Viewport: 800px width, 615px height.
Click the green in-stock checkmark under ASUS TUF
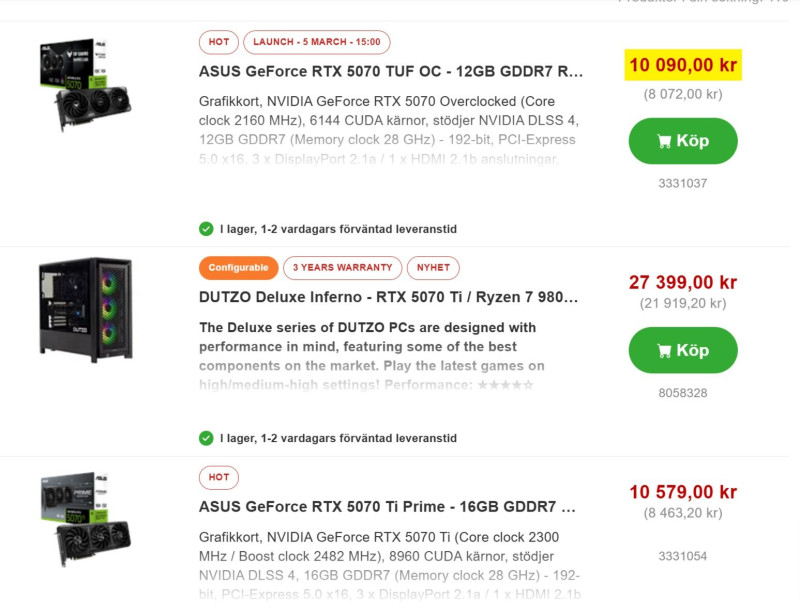point(206,229)
